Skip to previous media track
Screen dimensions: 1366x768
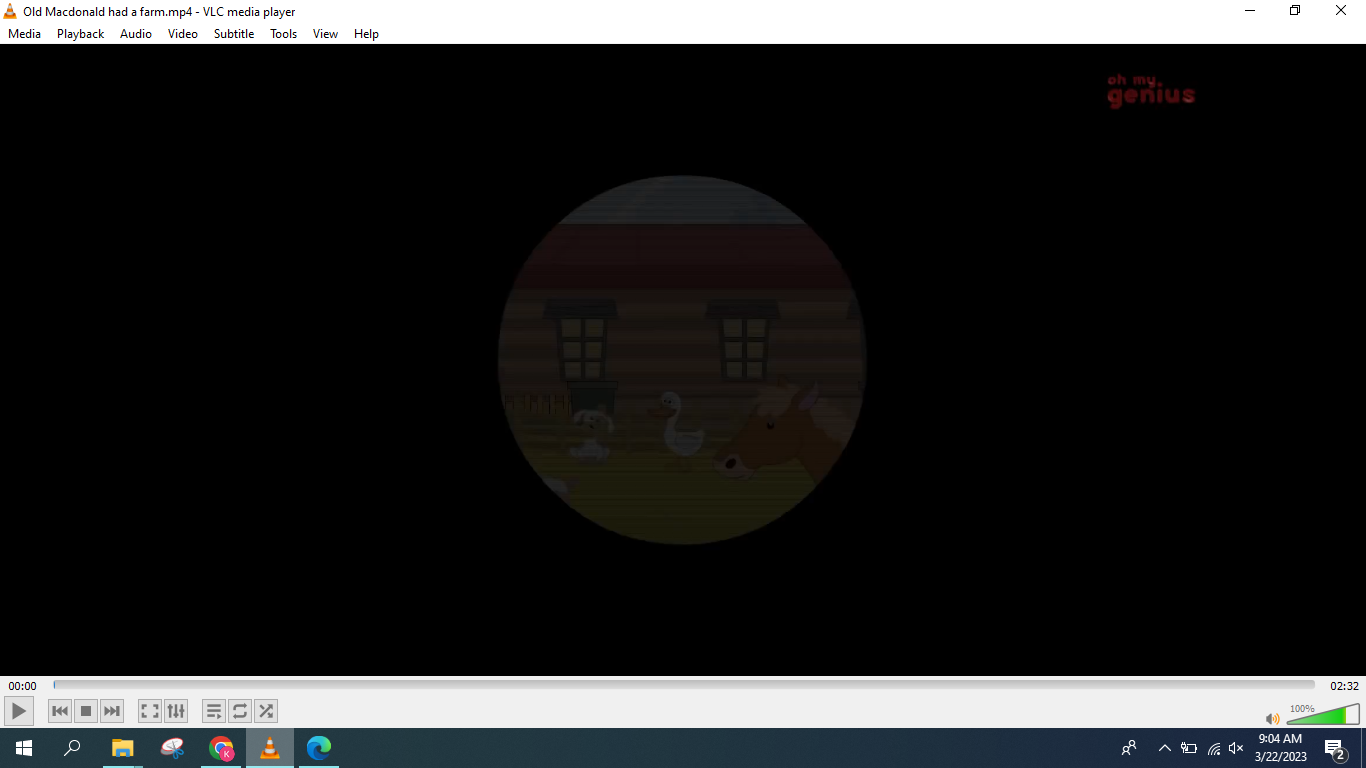[x=60, y=711]
